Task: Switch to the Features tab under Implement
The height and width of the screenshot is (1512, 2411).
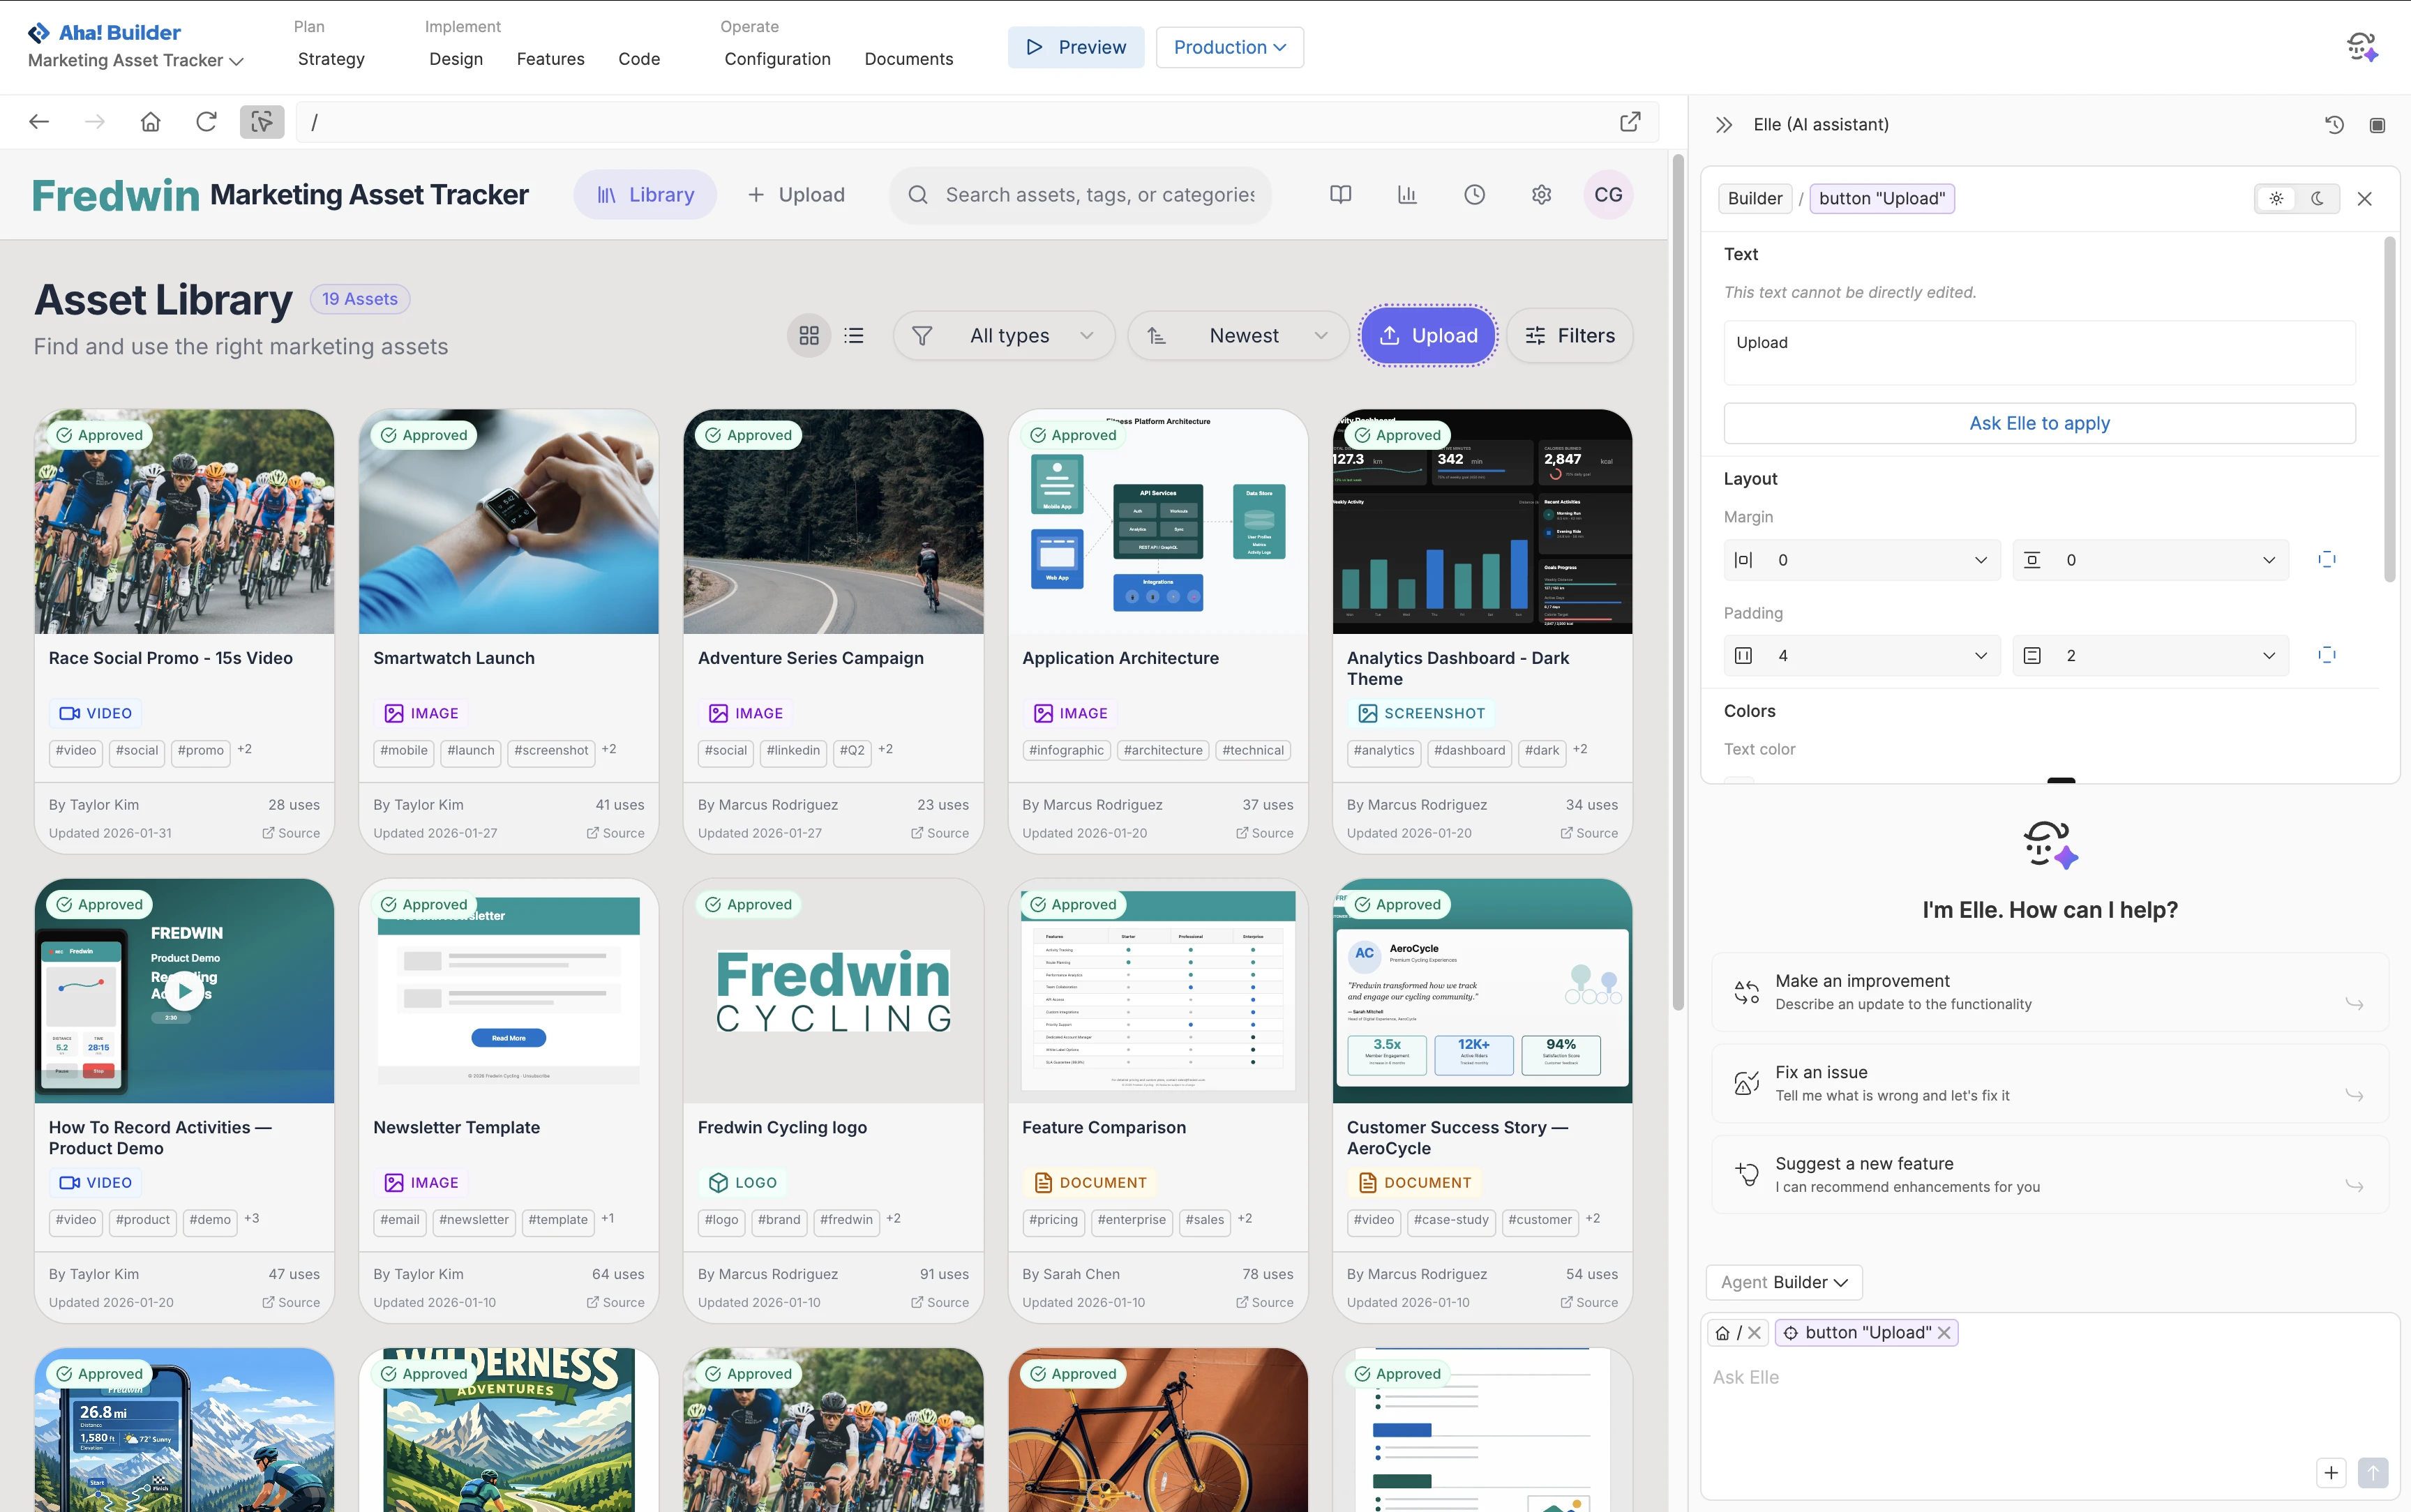Action: tap(550, 59)
